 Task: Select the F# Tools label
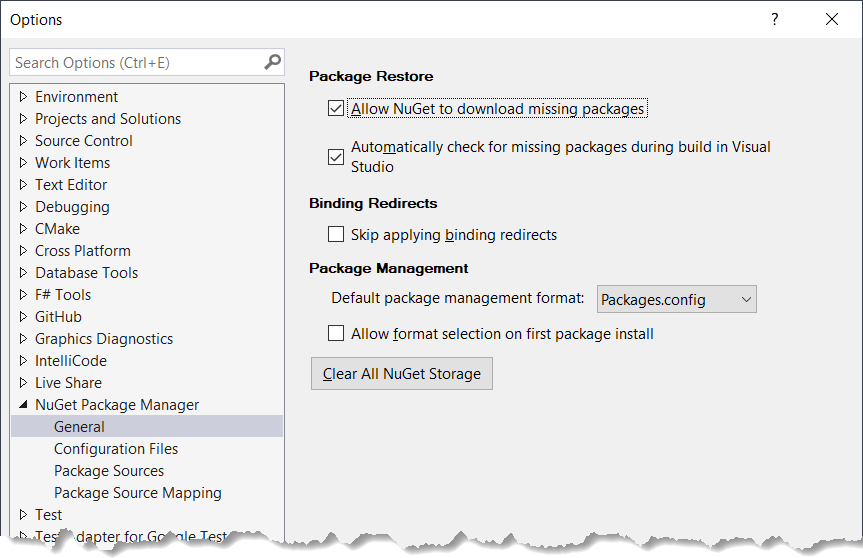click(63, 295)
